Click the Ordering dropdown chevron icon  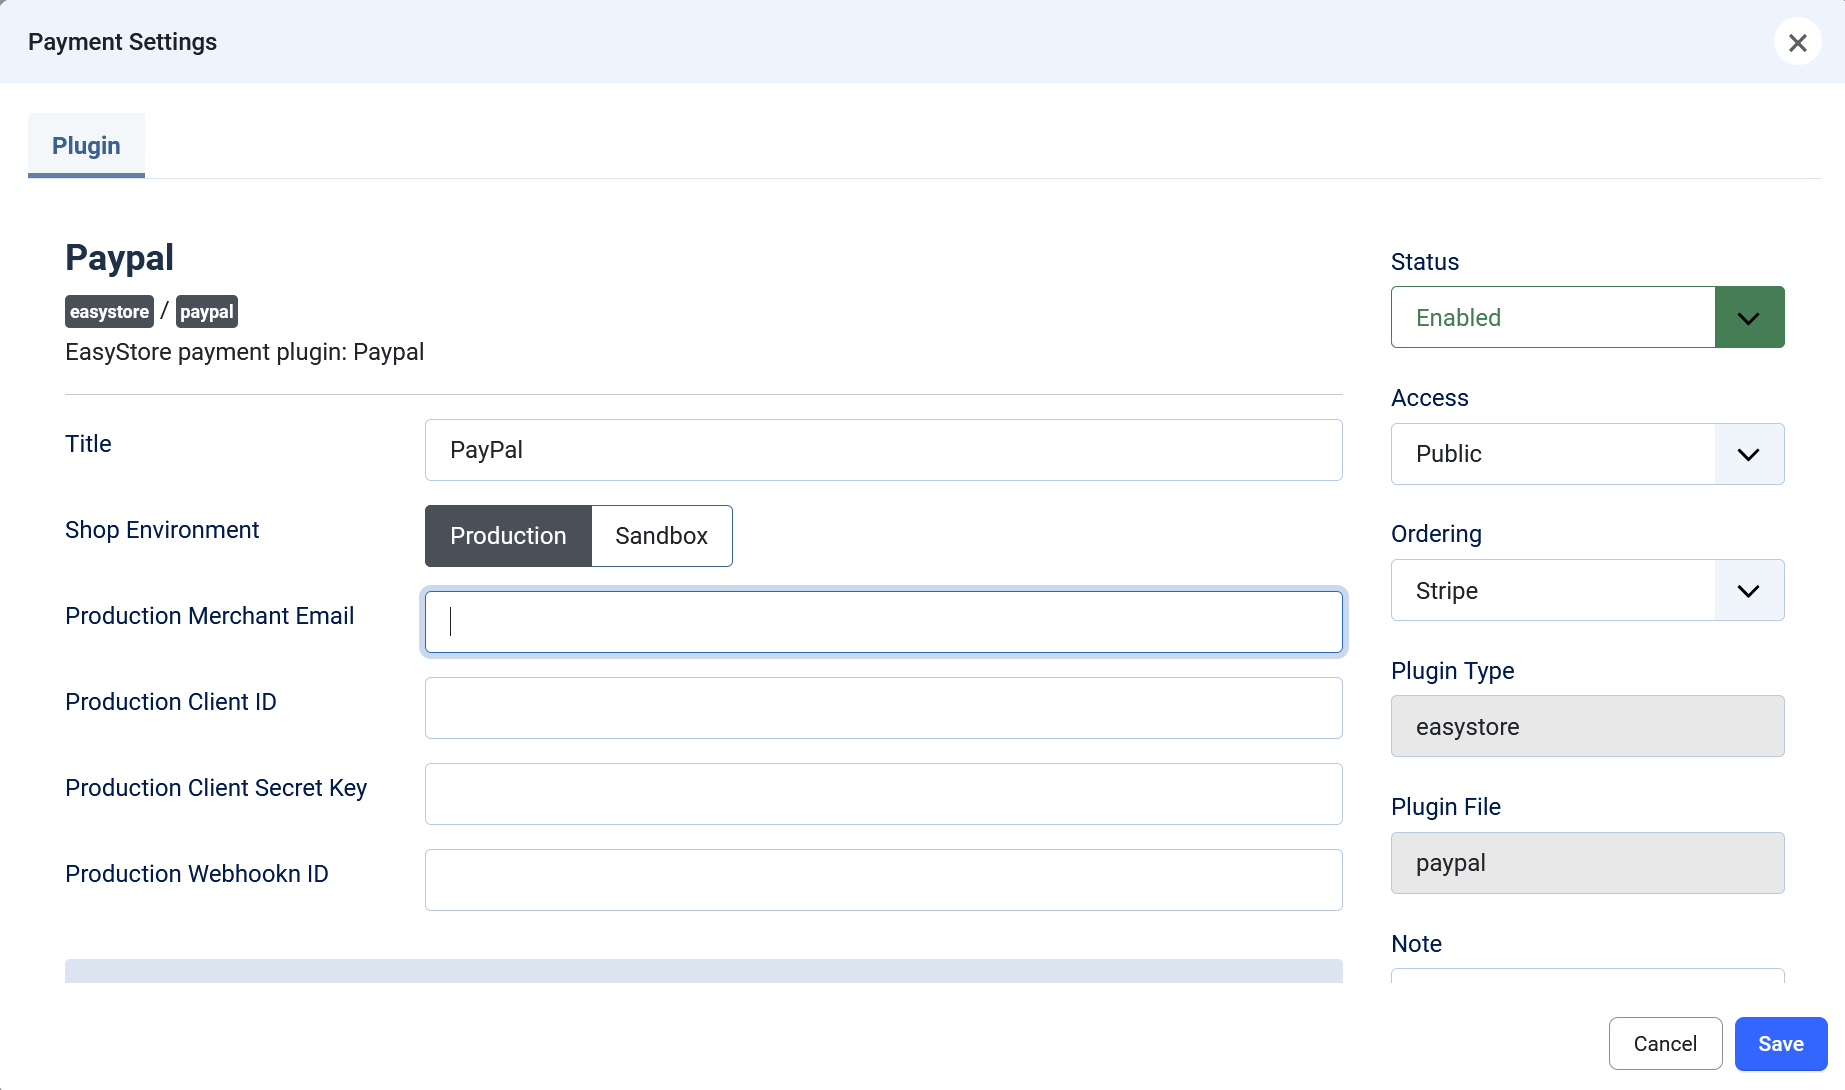[x=1748, y=591]
